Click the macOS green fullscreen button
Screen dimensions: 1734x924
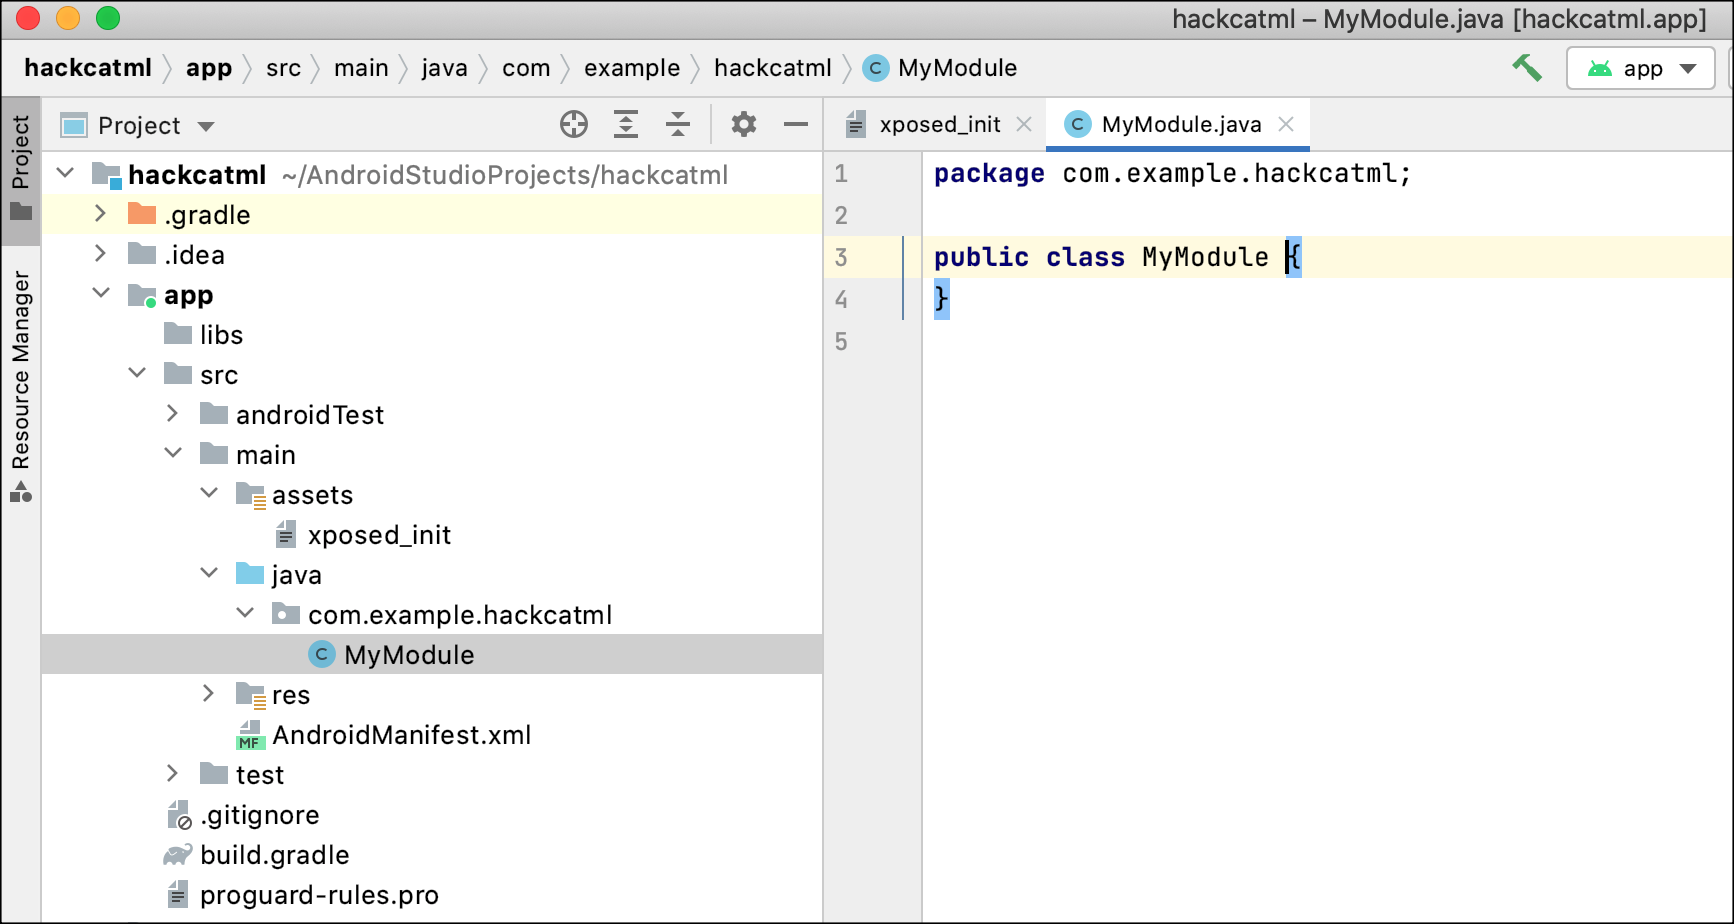[108, 18]
